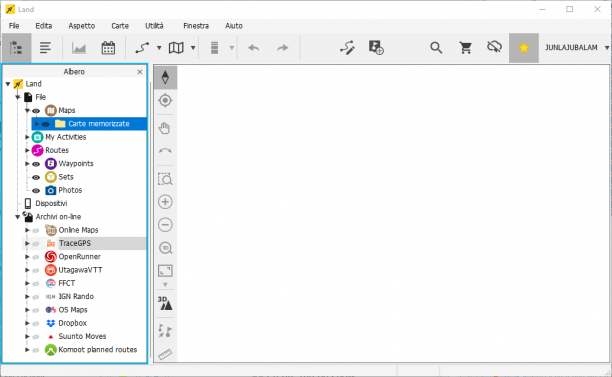The width and height of the screenshot is (612, 377).
Task: Open the stacked layers toolbar icon
Action: (x=214, y=48)
